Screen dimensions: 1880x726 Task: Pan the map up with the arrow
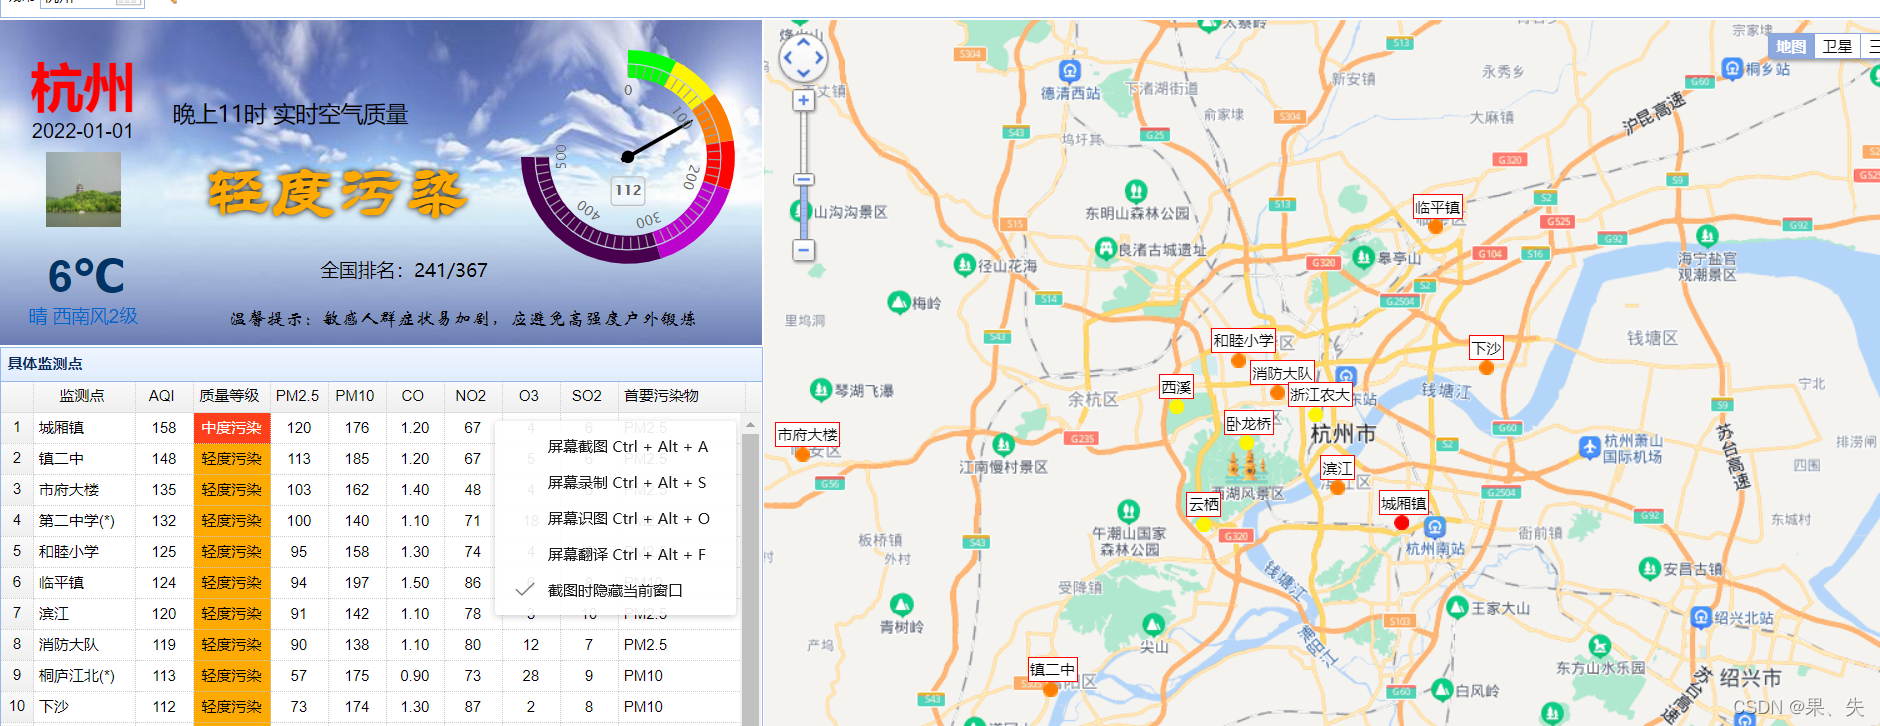pyautogui.click(x=803, y=42)
